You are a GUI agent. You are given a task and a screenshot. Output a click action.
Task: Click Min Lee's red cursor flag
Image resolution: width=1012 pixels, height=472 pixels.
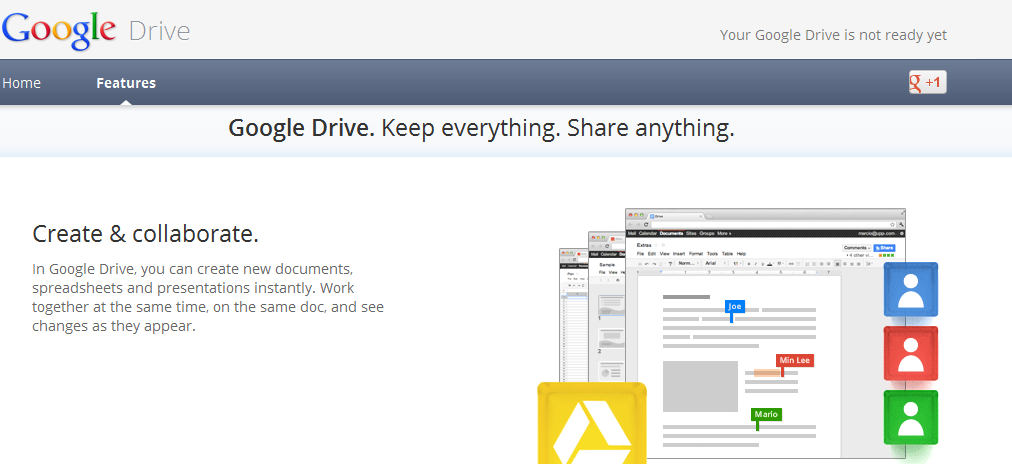tap(794, 360)
